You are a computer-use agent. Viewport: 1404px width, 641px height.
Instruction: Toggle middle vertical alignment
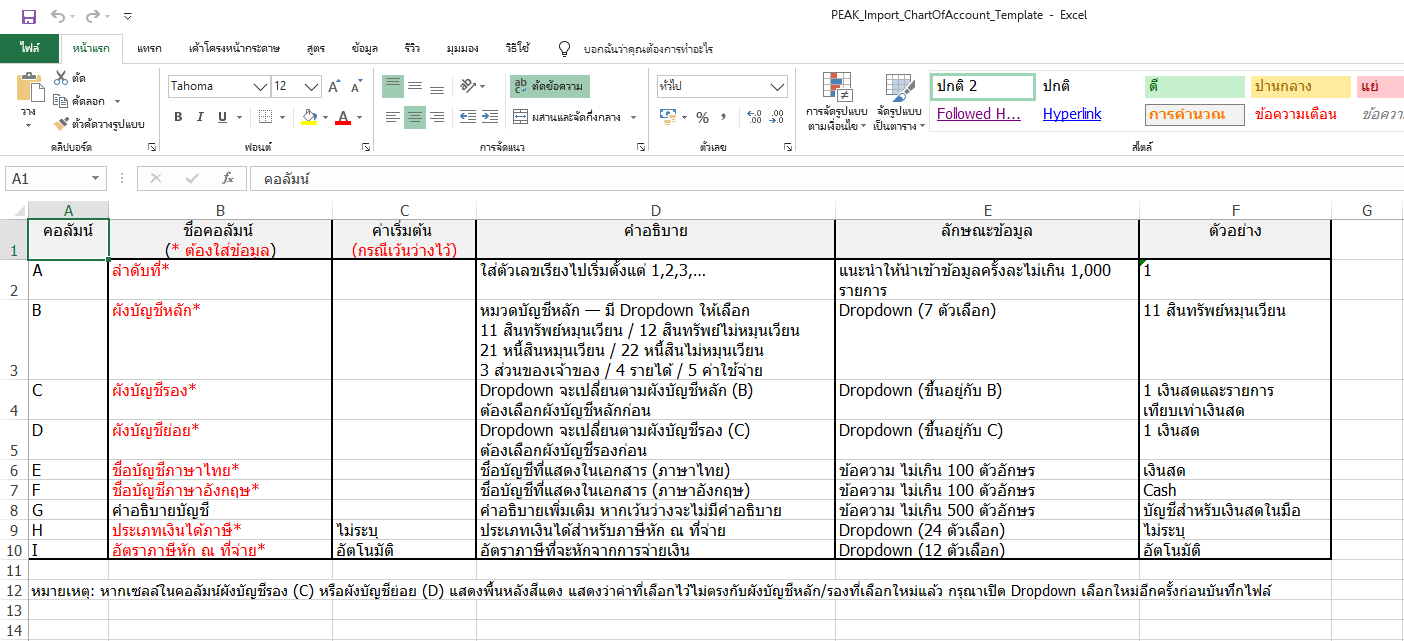pyautogui.click(x=415, y=86)
